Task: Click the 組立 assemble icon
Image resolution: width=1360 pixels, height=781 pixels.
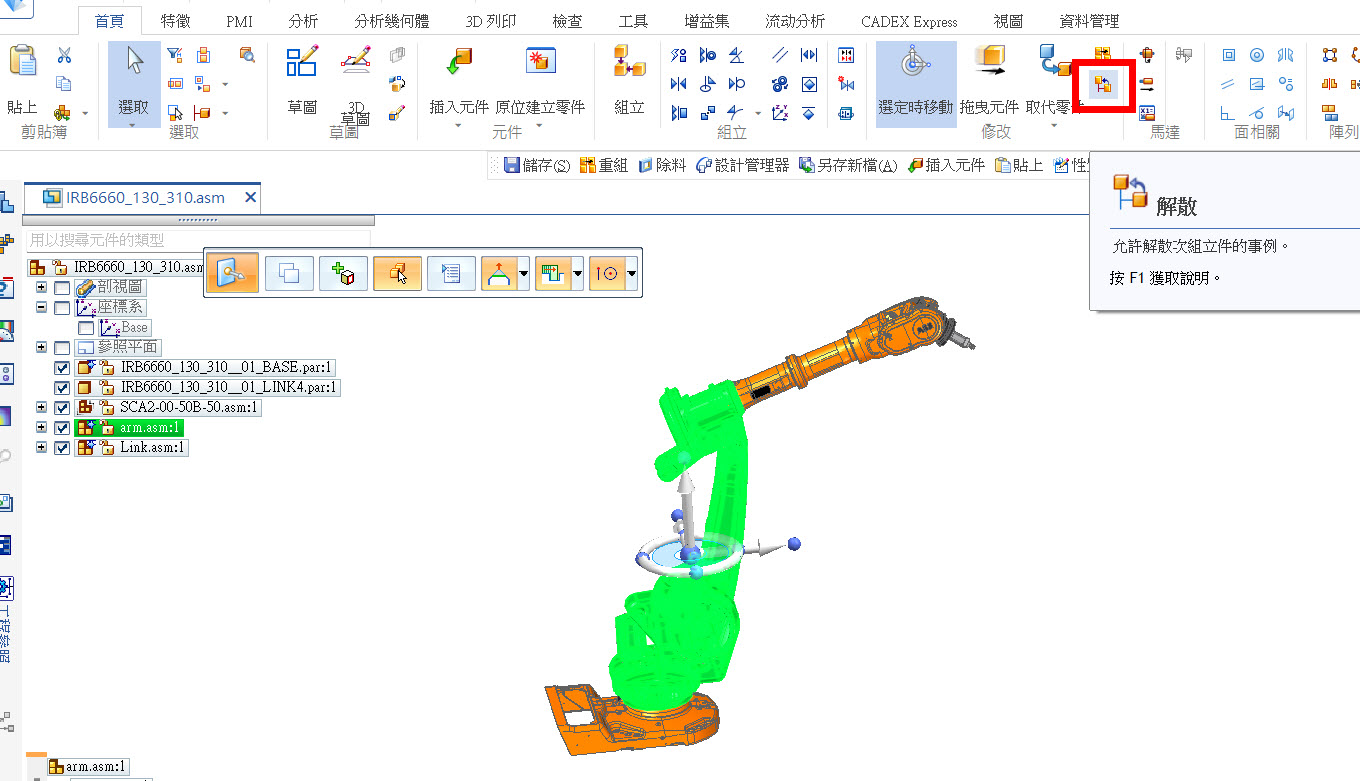Action: click(629, 62)
